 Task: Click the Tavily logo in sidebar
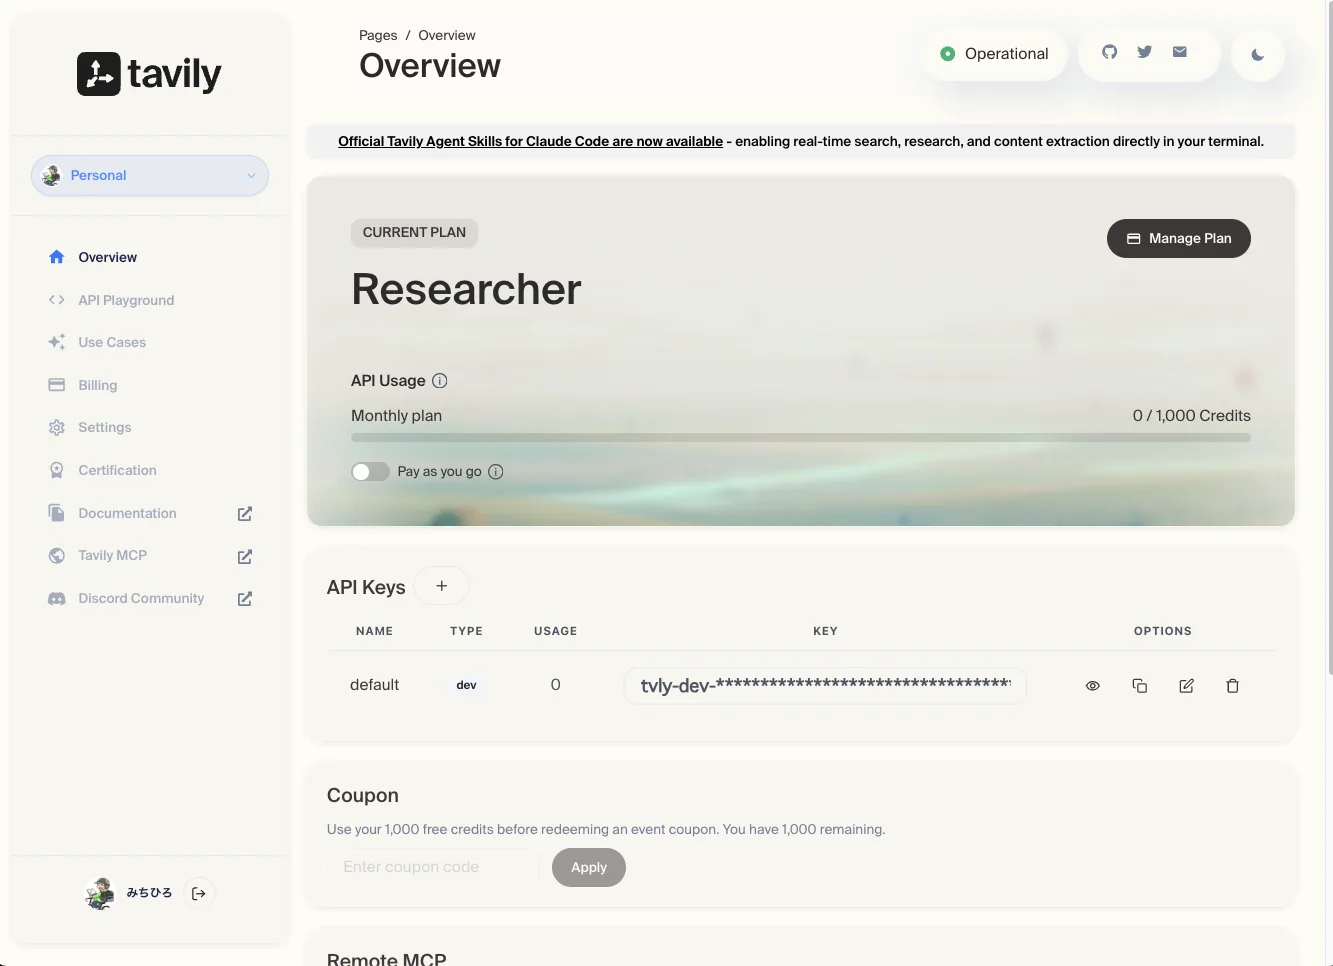149,74
